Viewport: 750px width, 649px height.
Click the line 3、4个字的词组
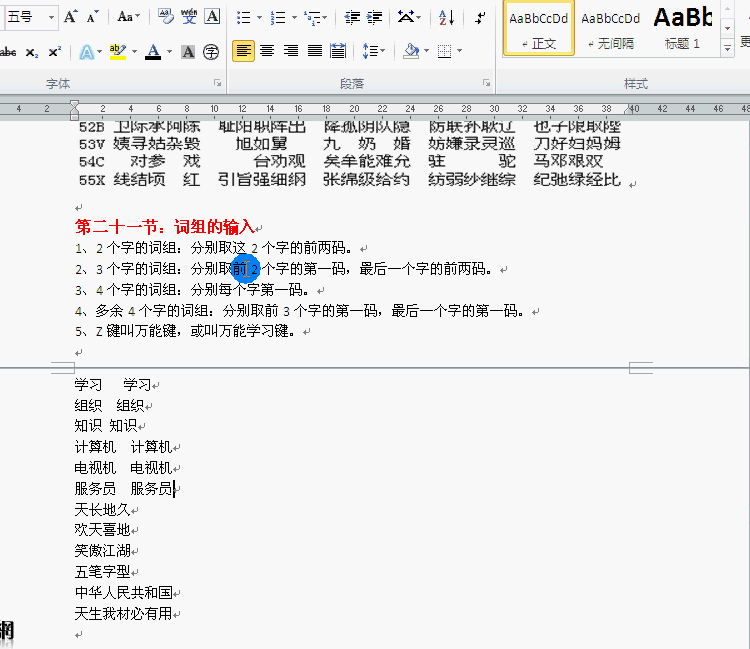(193, 289)
